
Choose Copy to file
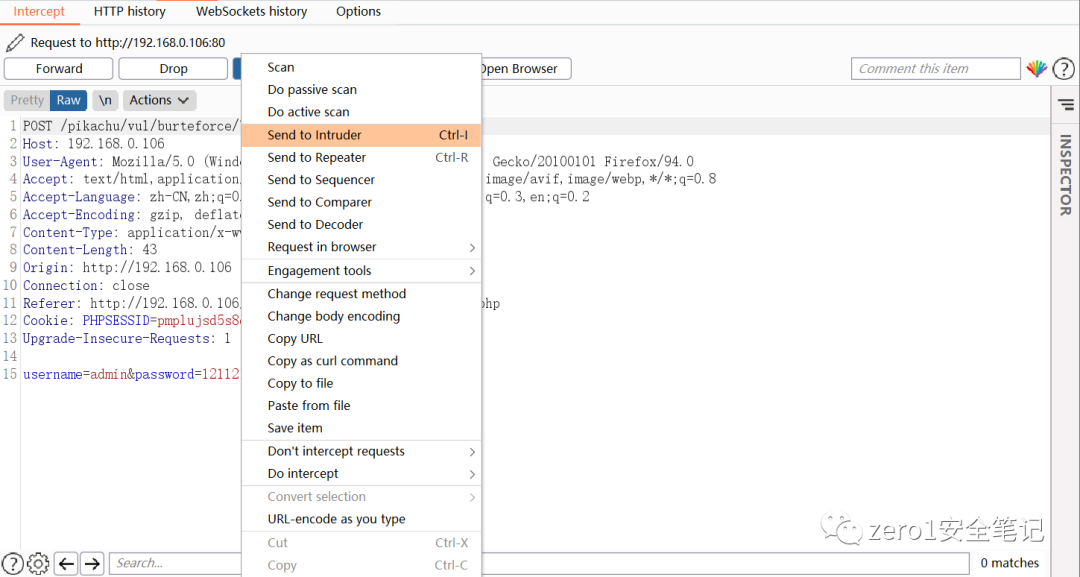click(x=361, y=384)
